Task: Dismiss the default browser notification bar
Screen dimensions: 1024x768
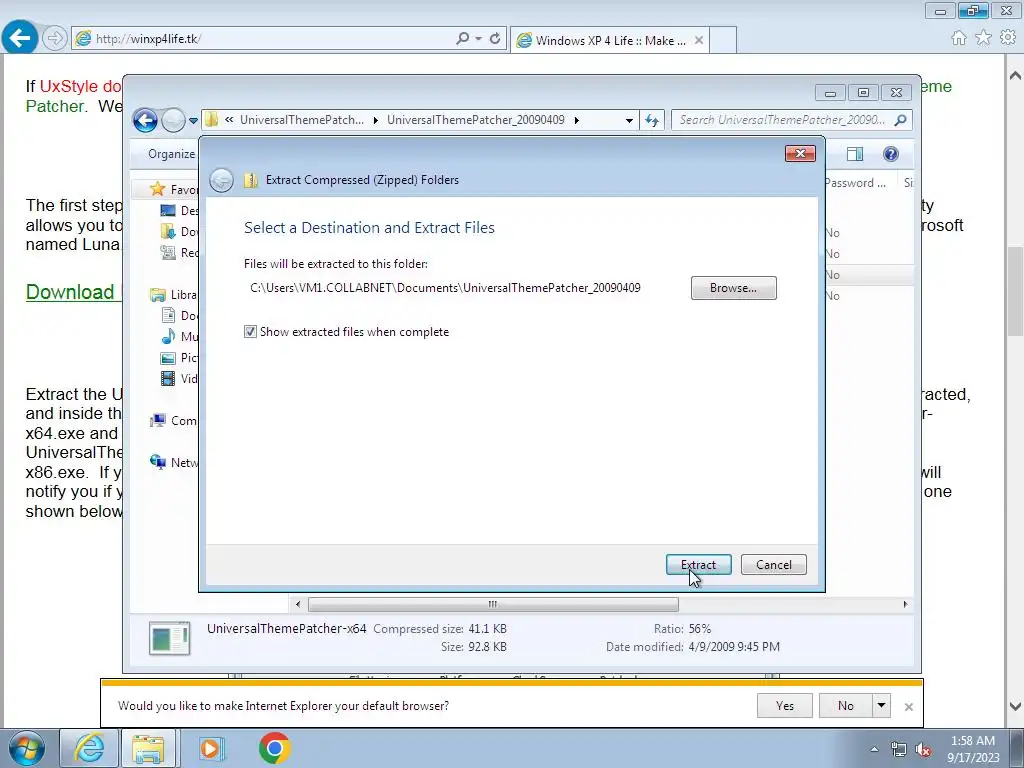Action: 908,707
